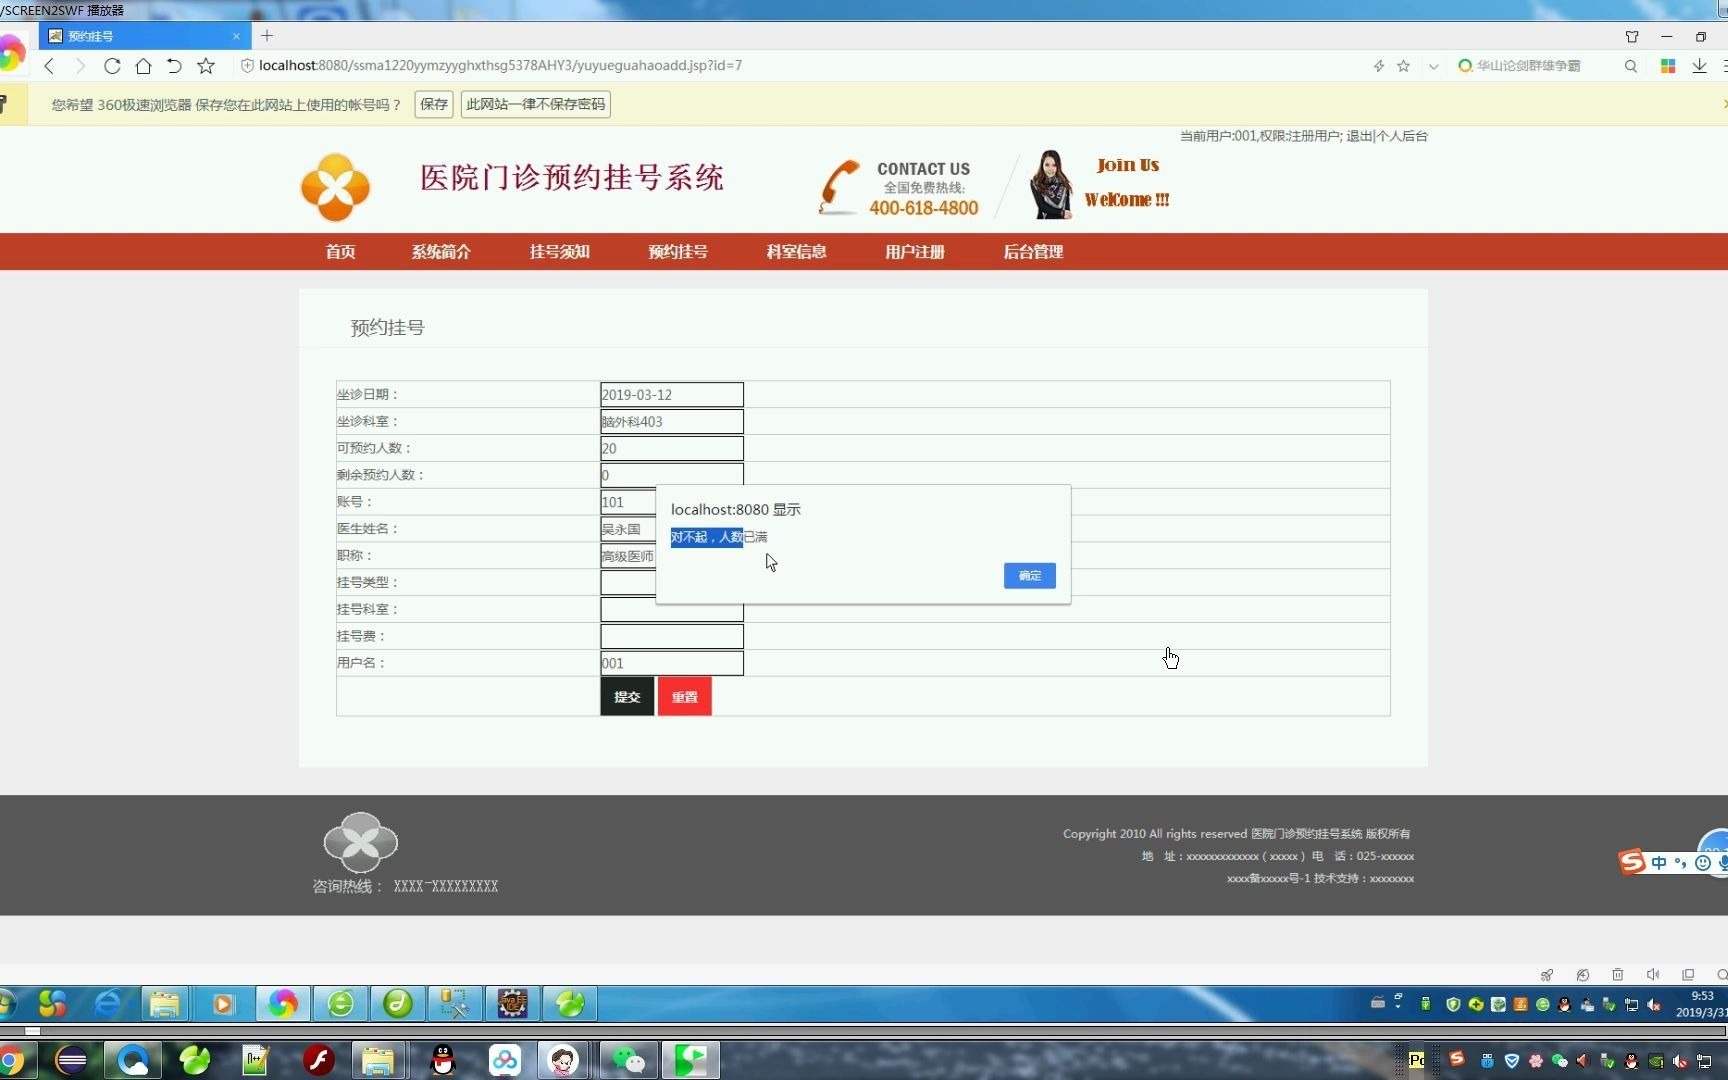Click the 保存 button in the password bar
The width and height of the screenshot is (1728, 1080).
coord(433,104)
